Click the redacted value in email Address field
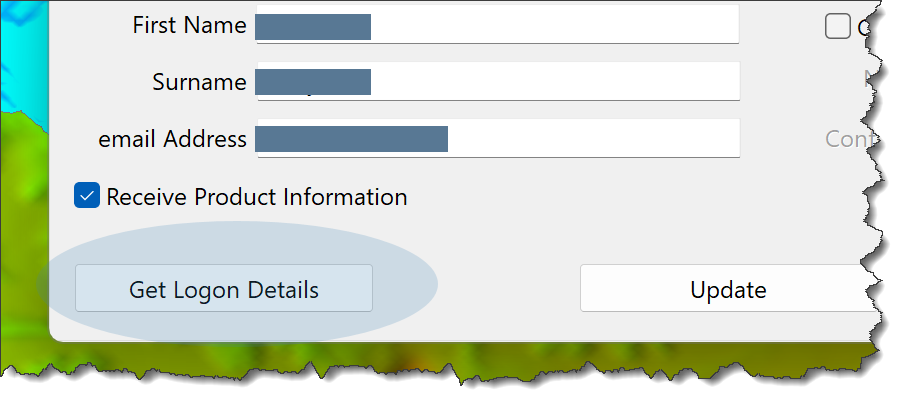 351,139
